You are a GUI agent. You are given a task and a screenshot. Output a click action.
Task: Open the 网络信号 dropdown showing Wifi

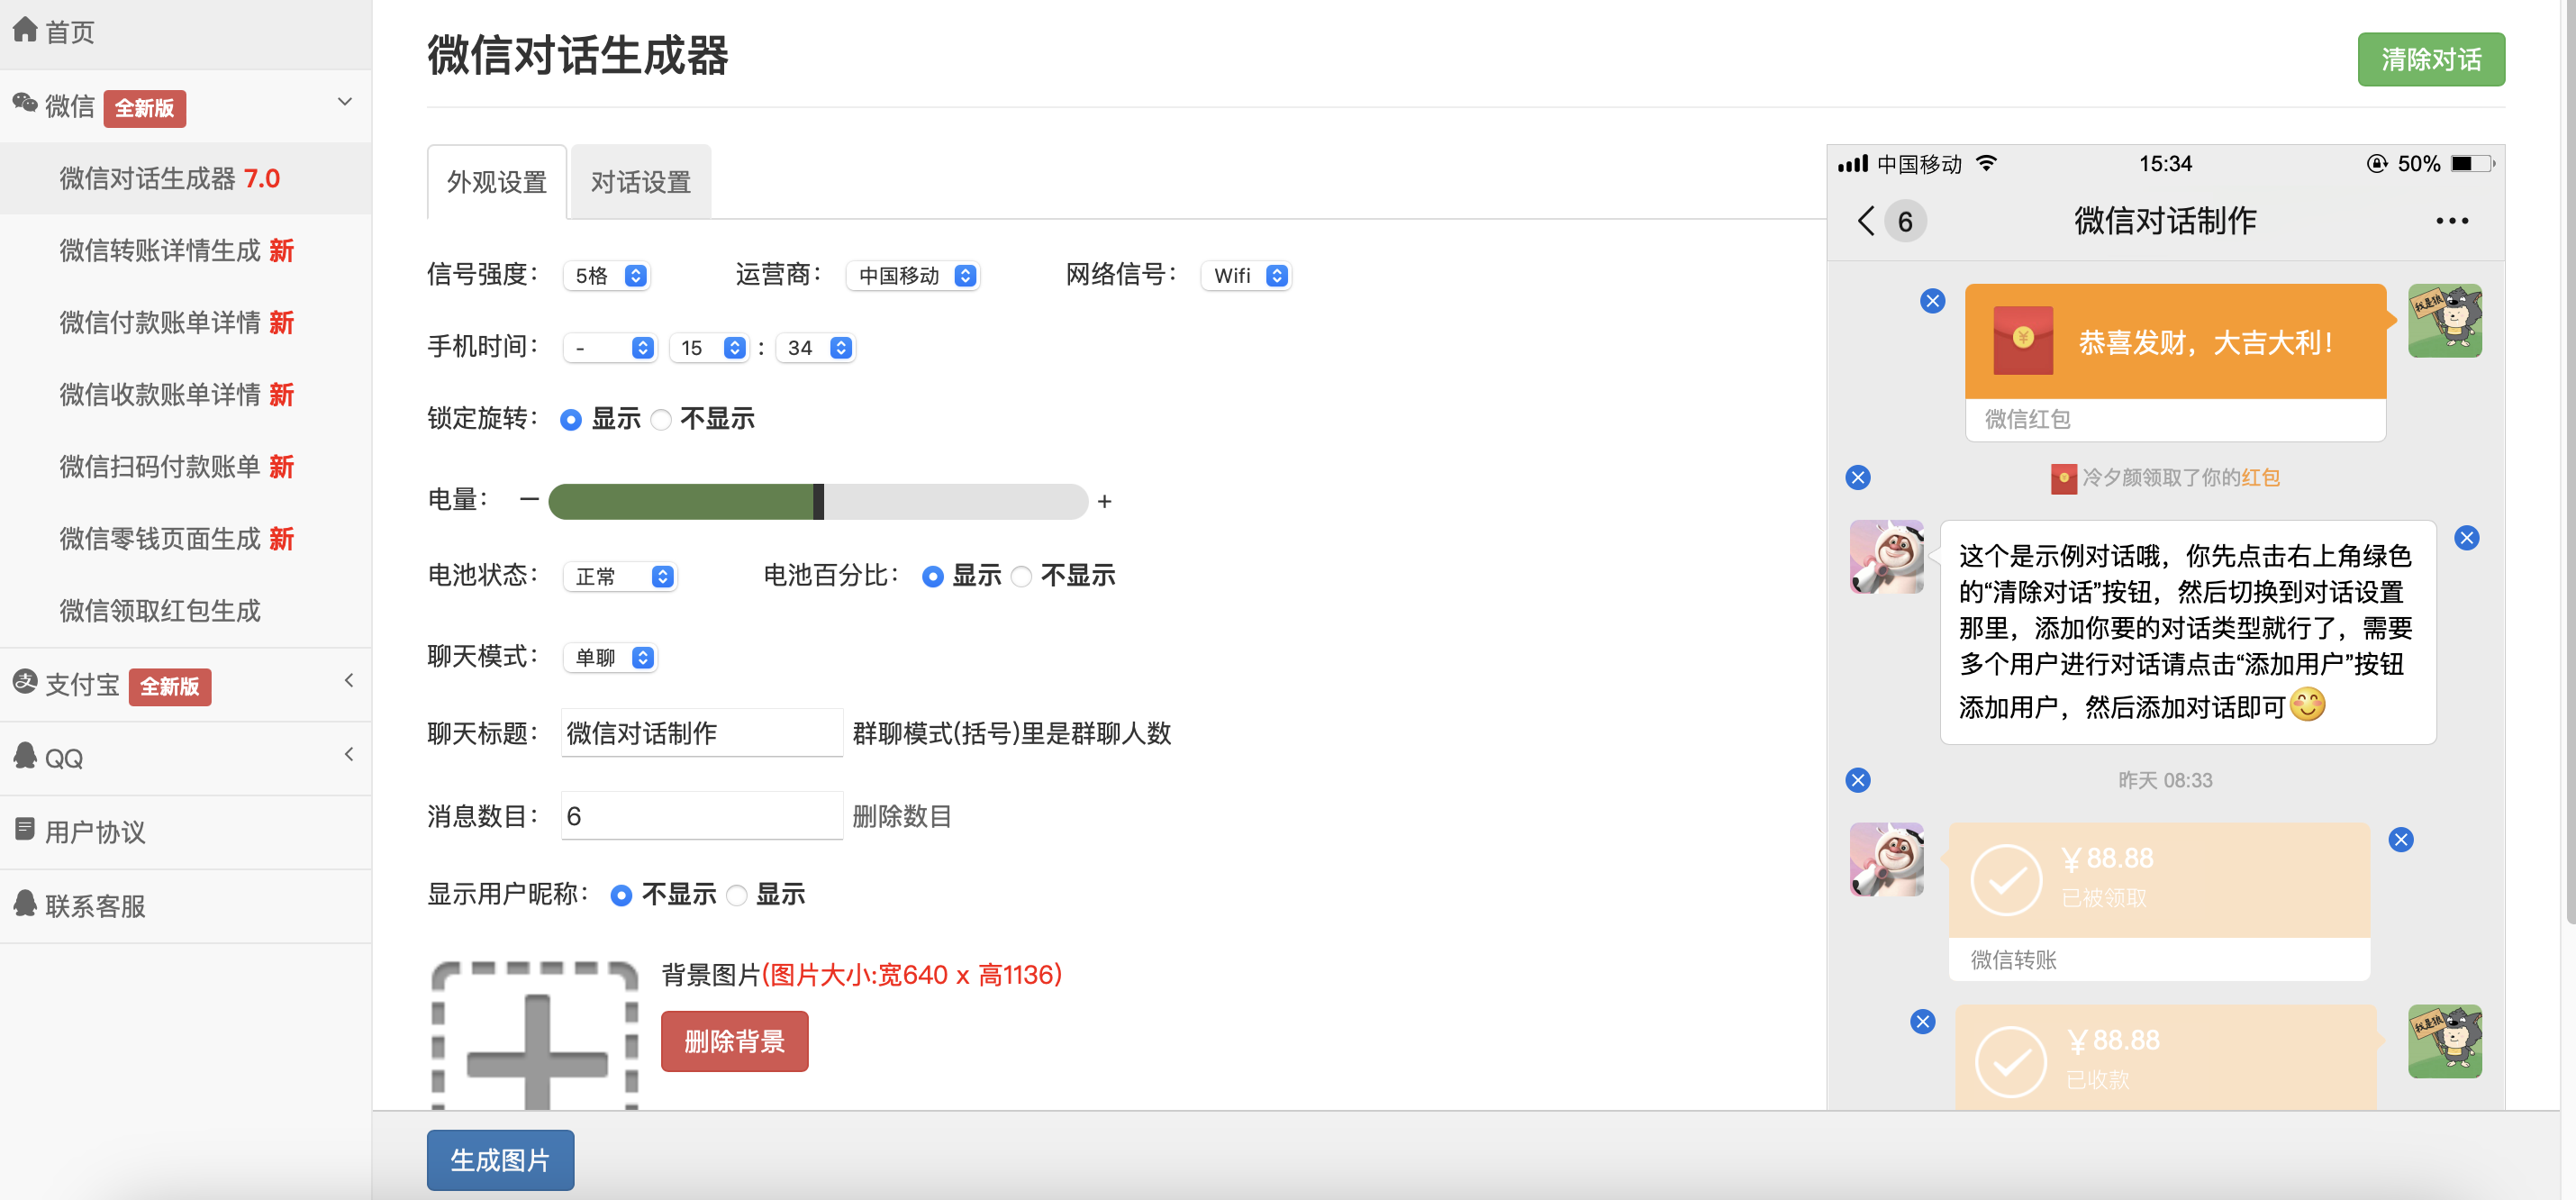point(1247,276)
